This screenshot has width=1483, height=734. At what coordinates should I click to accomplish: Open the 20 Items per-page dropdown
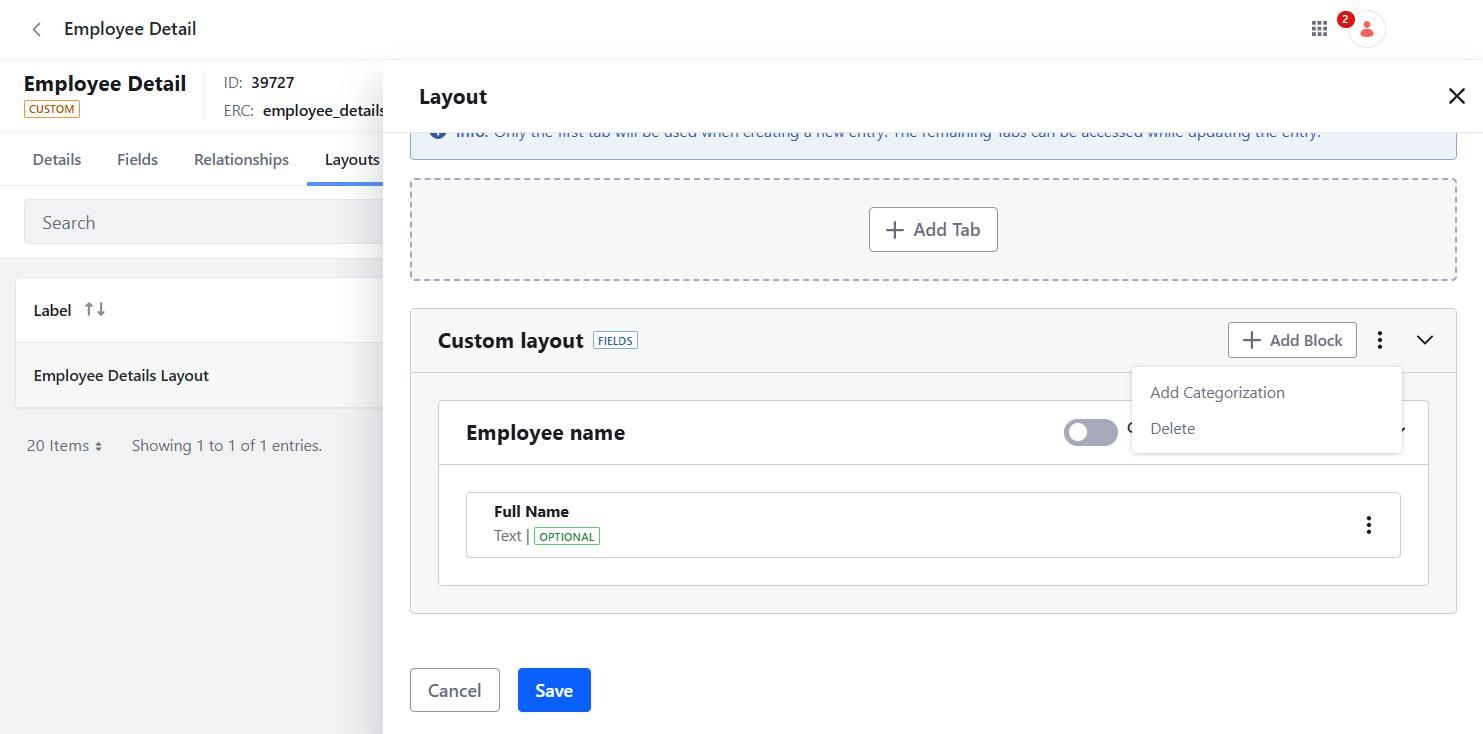(x=64, y=446)
